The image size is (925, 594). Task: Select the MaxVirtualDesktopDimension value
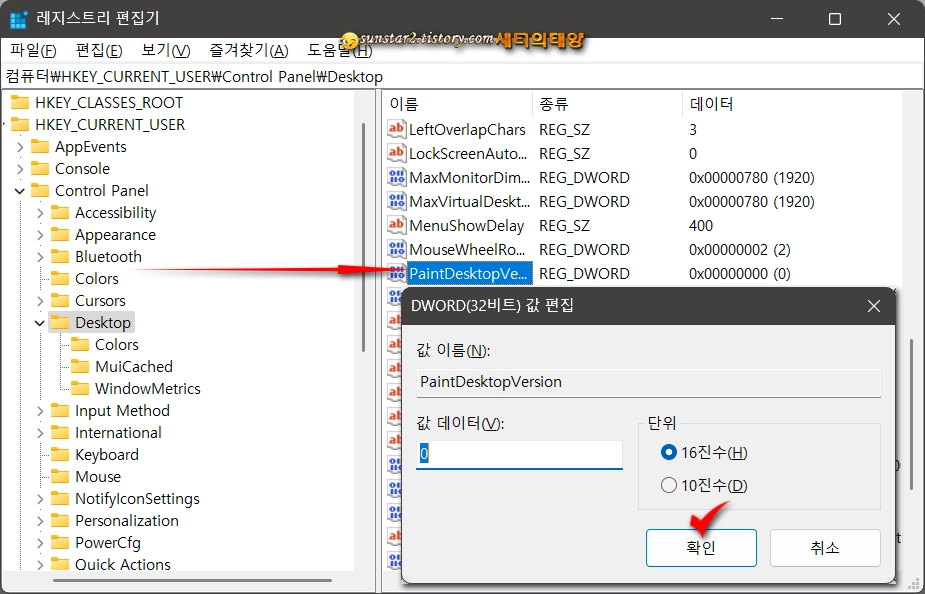point(457,201)
